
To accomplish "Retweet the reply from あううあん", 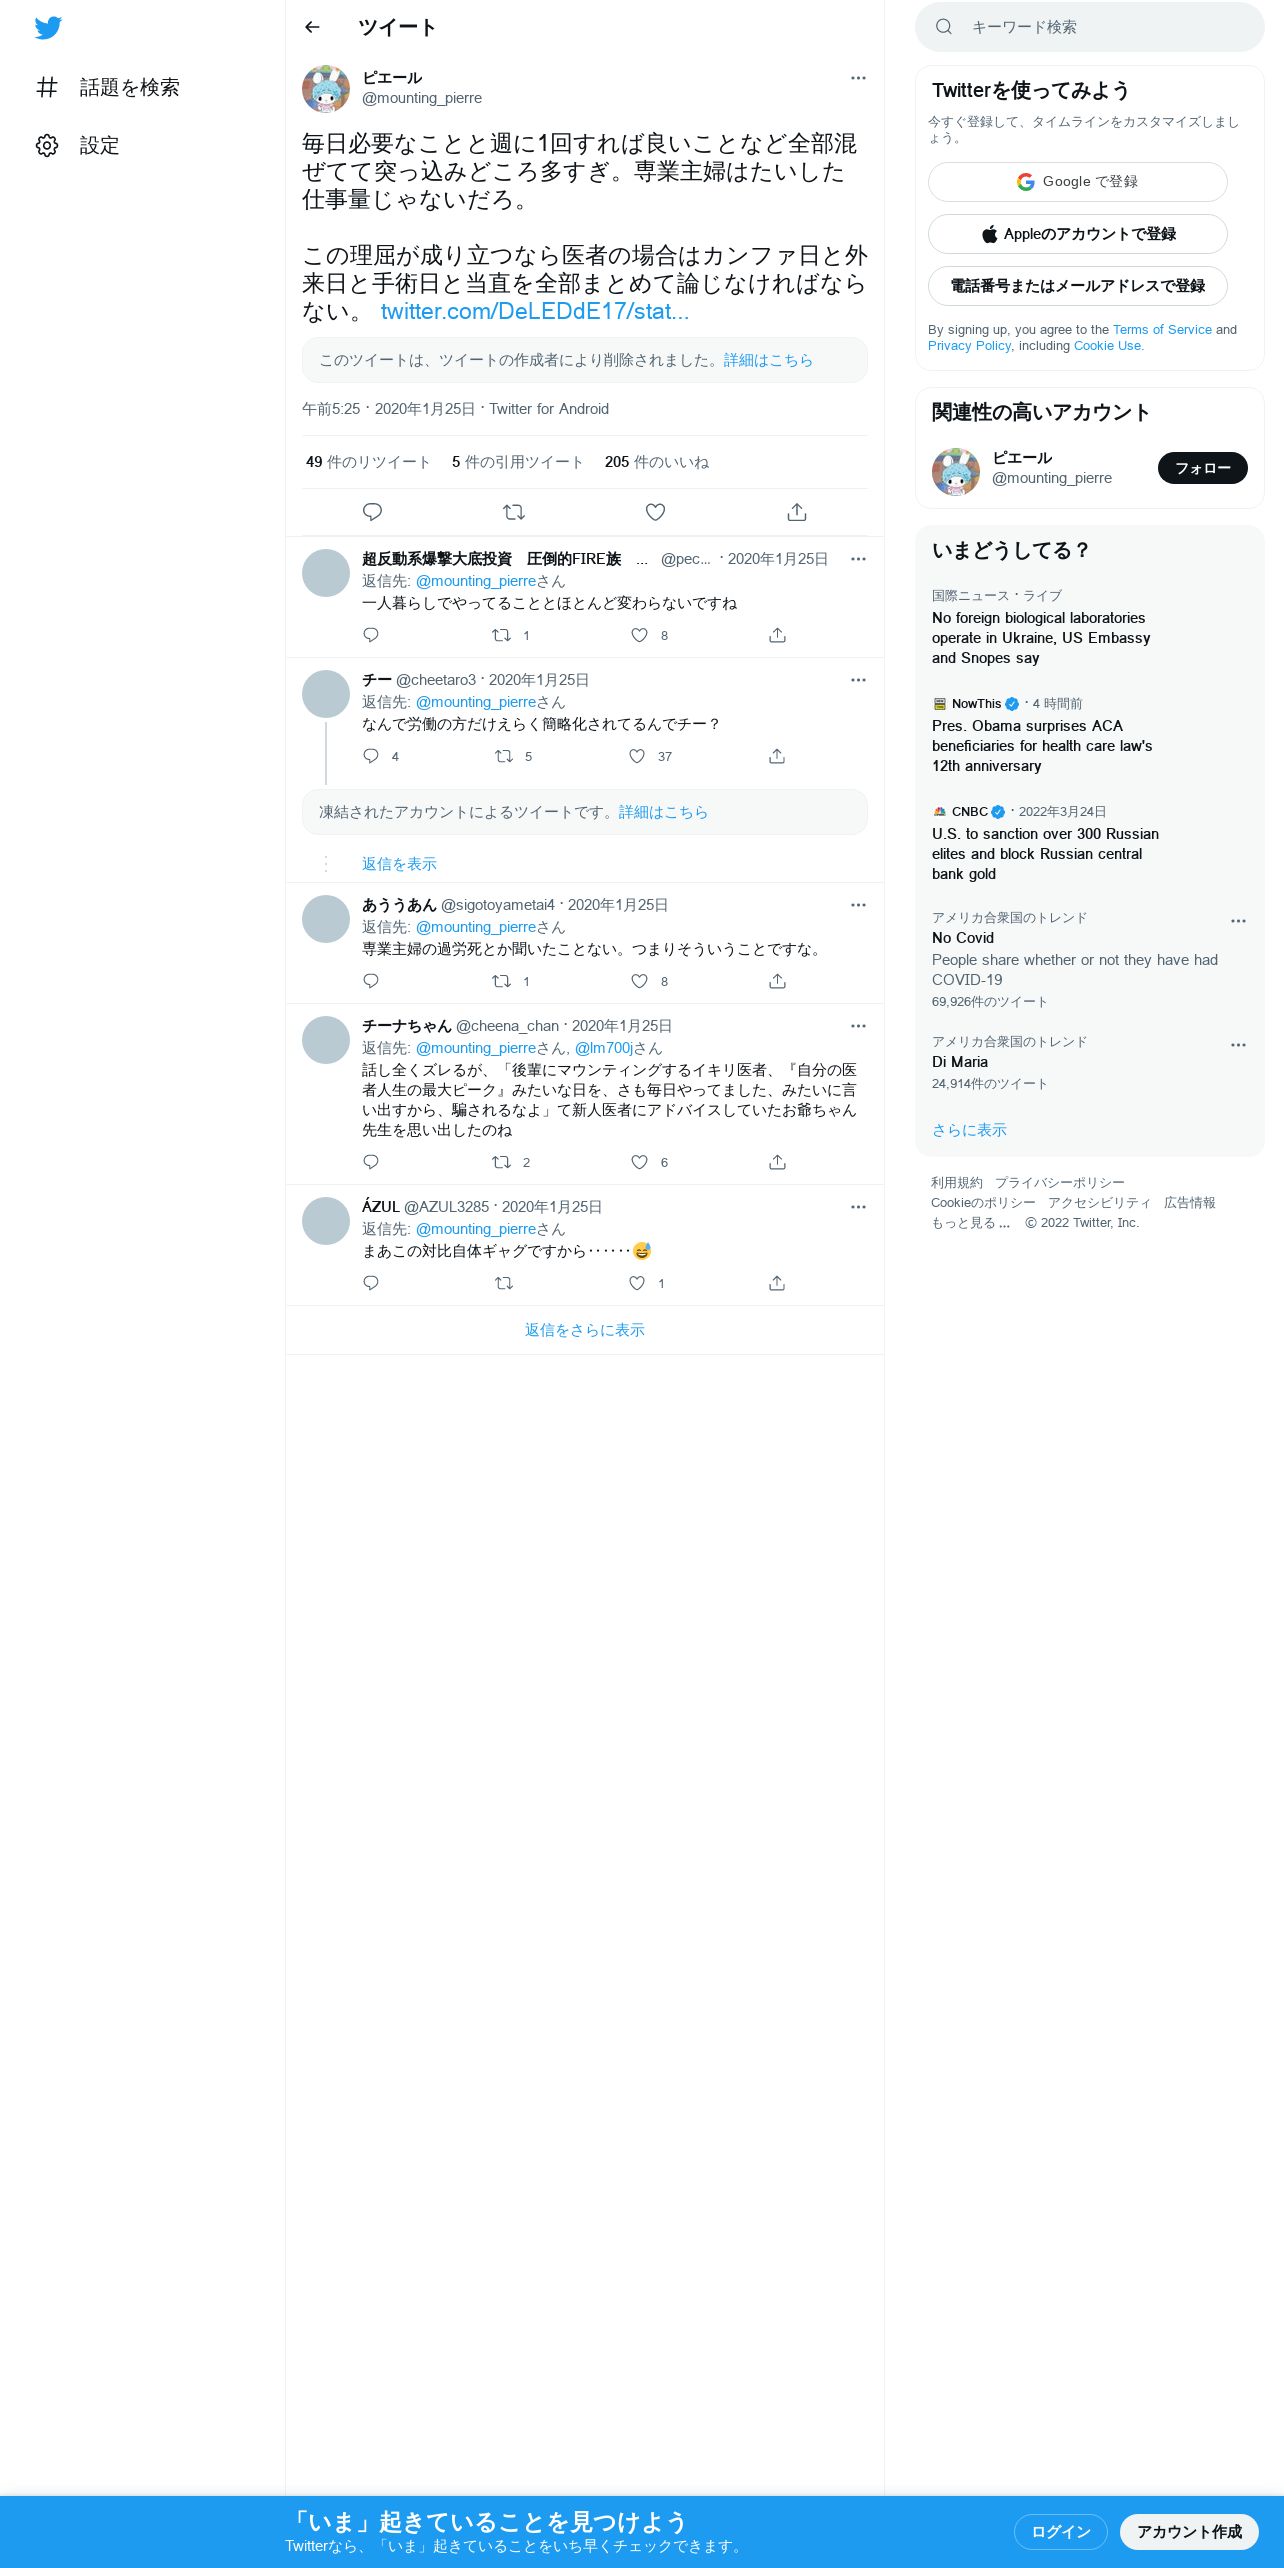I will [502, 981].
